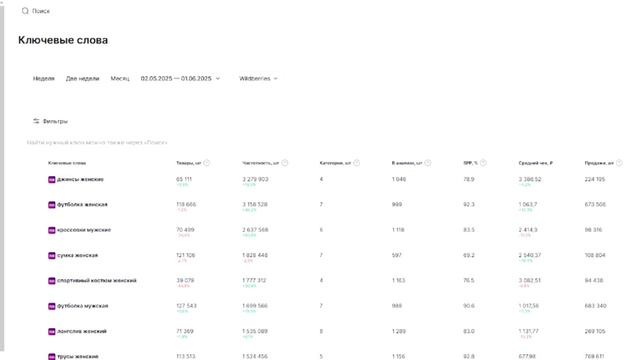
Task: Select frequency 1 535 089 for лонгслив женский
Action: (x=255, y=331)
